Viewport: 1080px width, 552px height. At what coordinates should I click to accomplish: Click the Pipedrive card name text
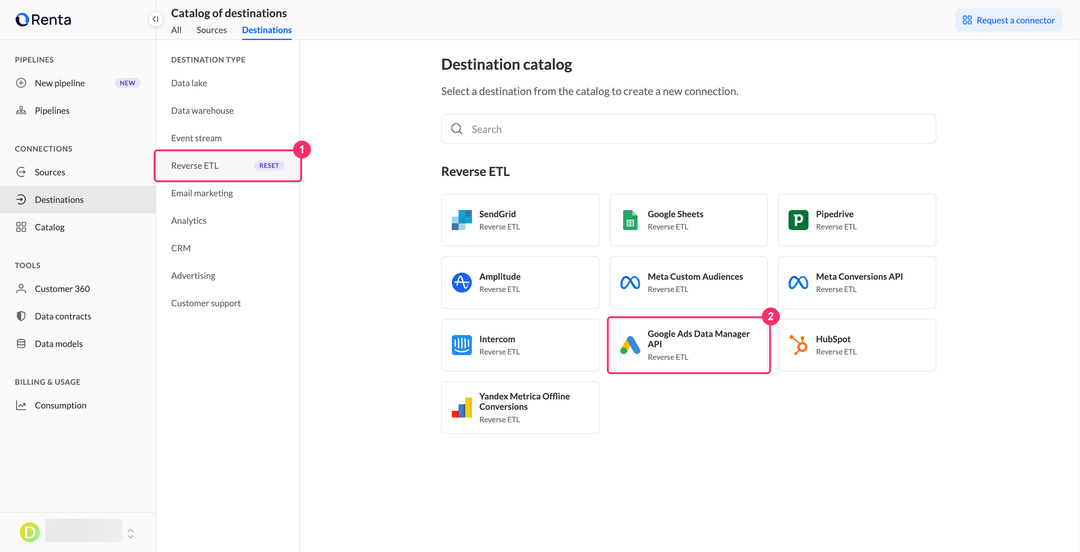[835, 214]
